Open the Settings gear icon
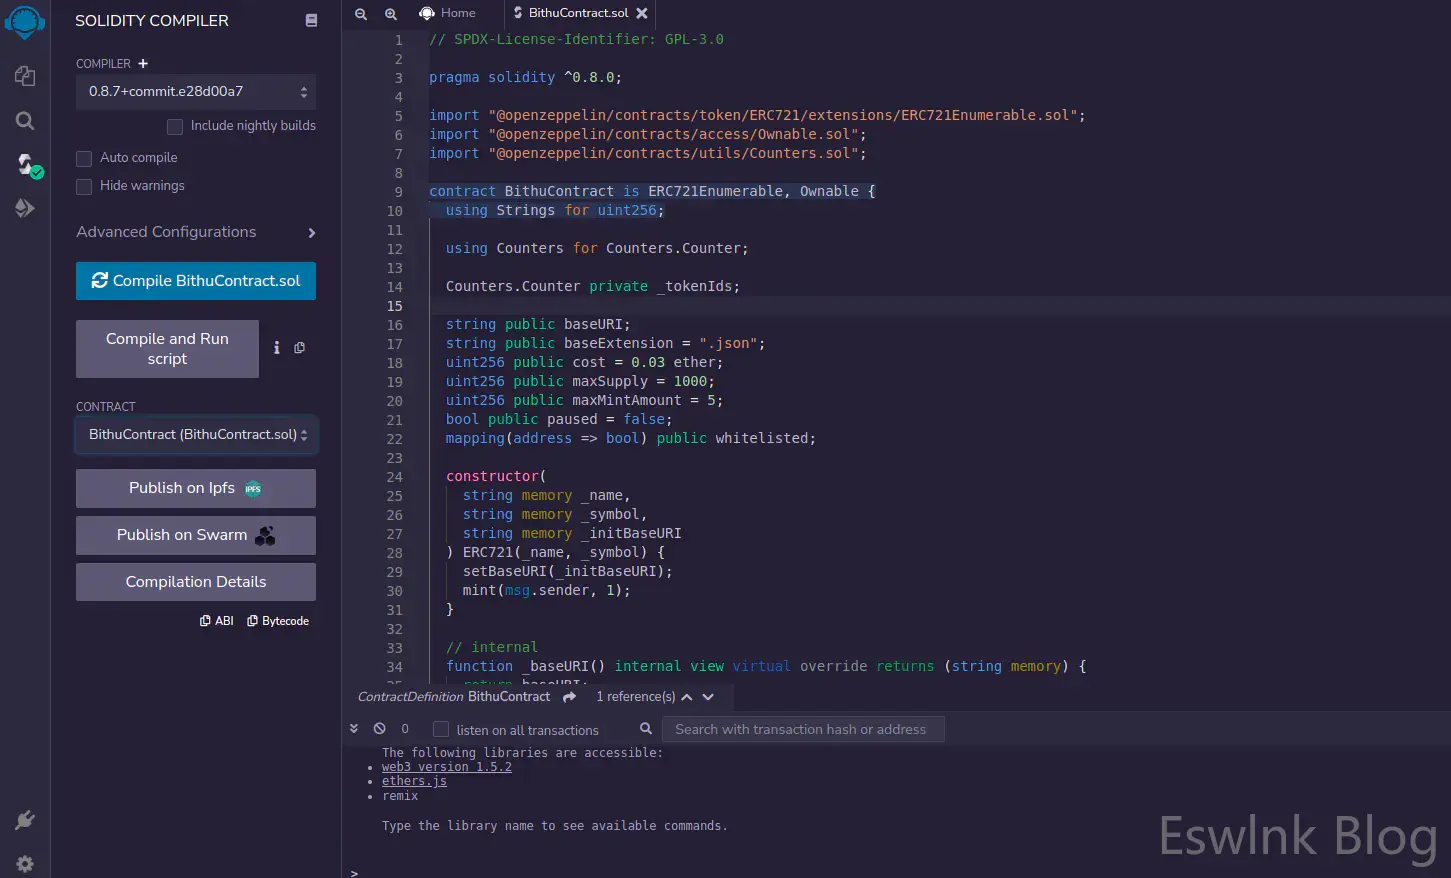1451x878 pixels. click(x=25, y=864)
